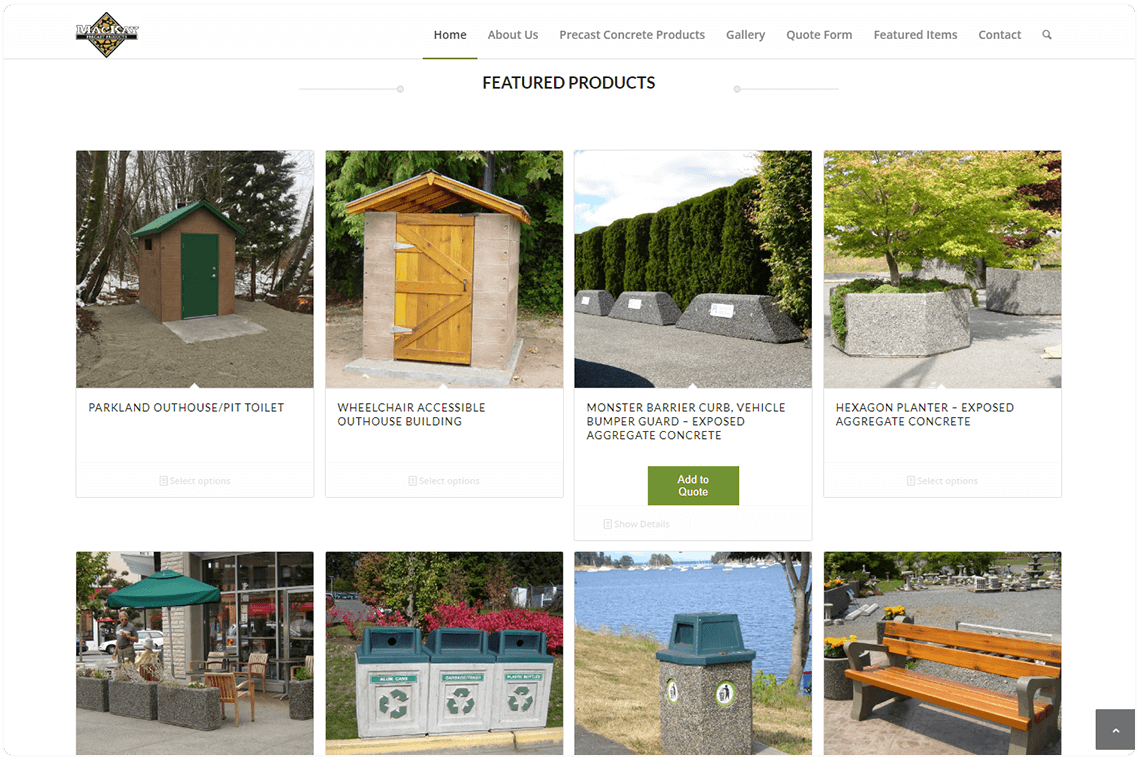
Task: Show Details for Monster Barrier Curb
Action: [637, 524]
